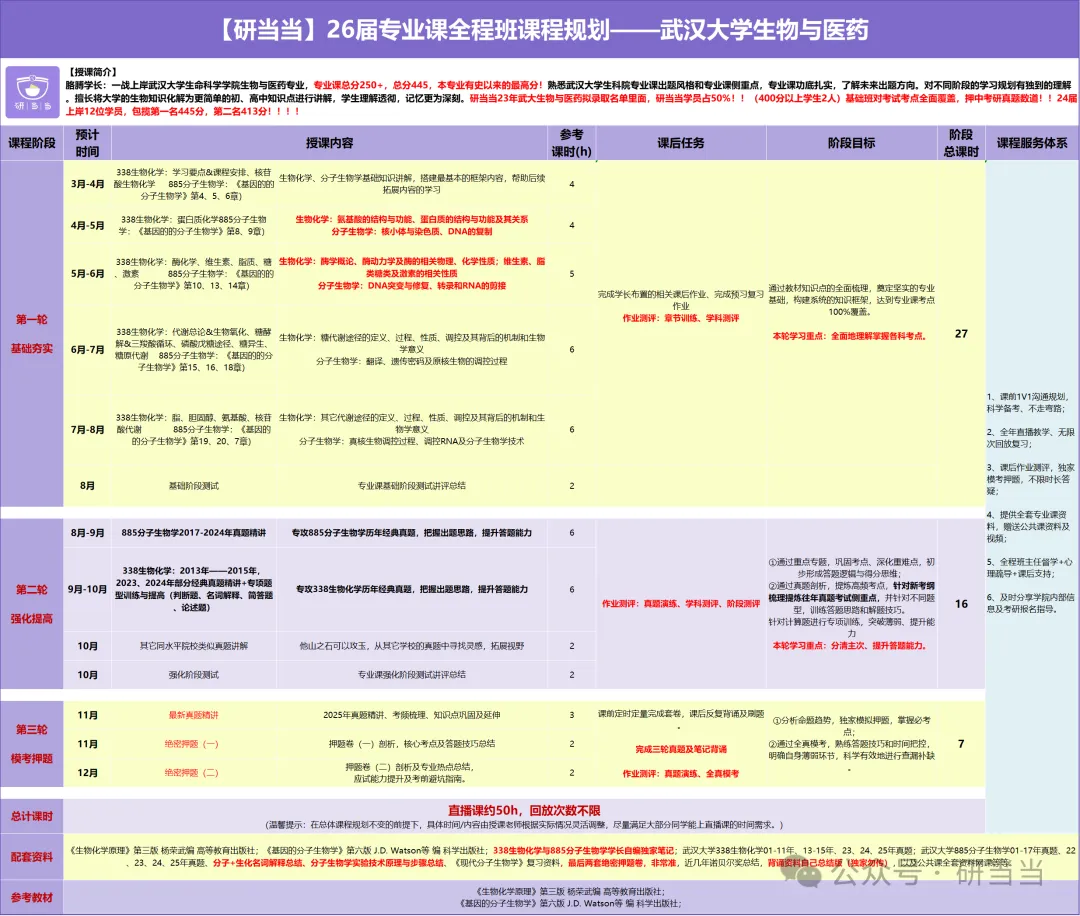
Task: Click the 研当当 bowl logo icon
Action: 32,92
